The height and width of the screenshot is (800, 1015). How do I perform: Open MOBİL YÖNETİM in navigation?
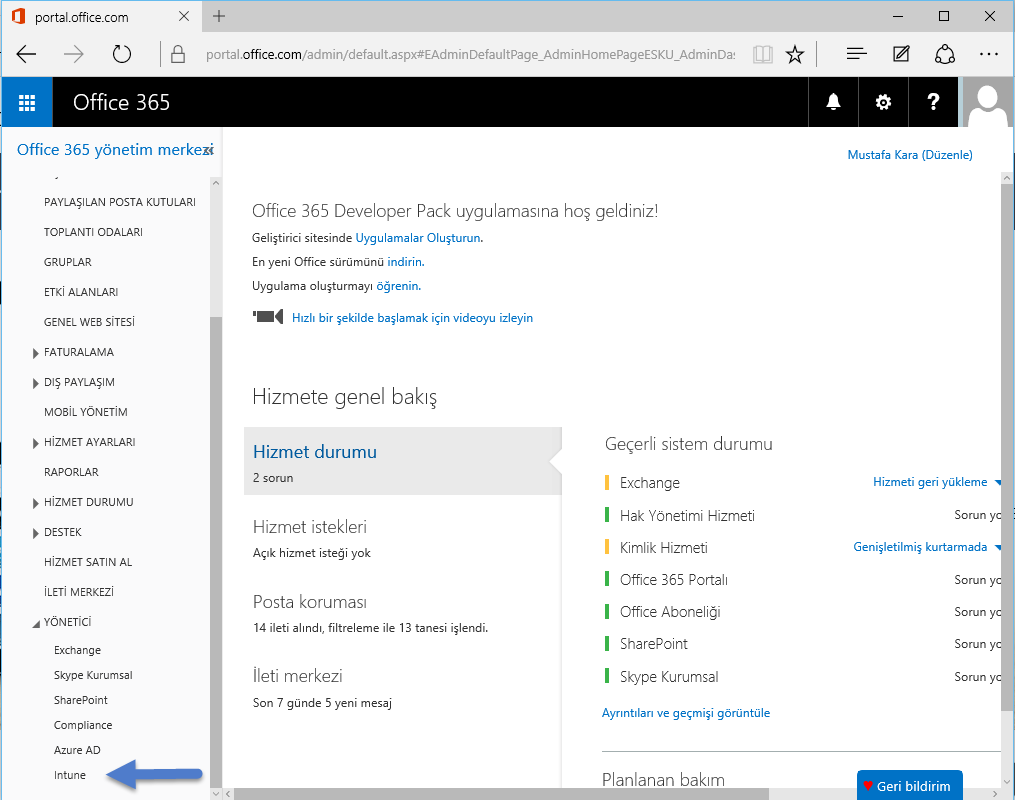point(85,412)
